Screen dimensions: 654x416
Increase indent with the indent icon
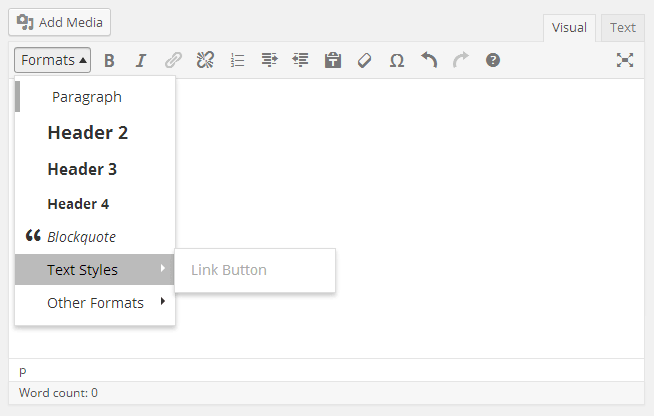(269, 61)
